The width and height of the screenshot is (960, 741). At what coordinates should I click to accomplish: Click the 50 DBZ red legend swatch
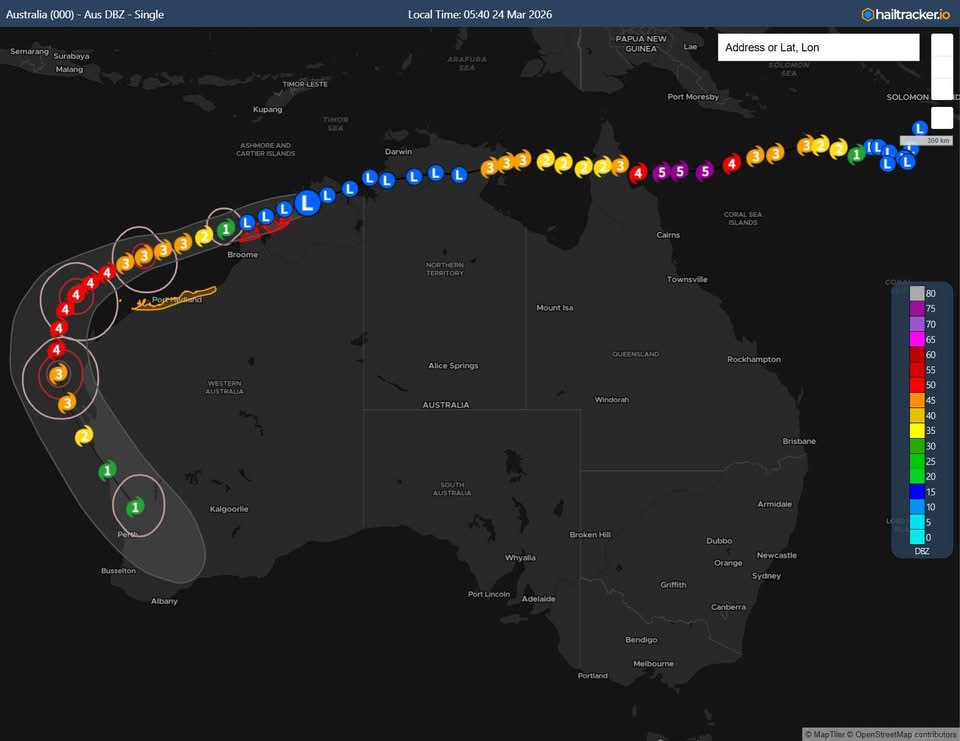[916, 386]
